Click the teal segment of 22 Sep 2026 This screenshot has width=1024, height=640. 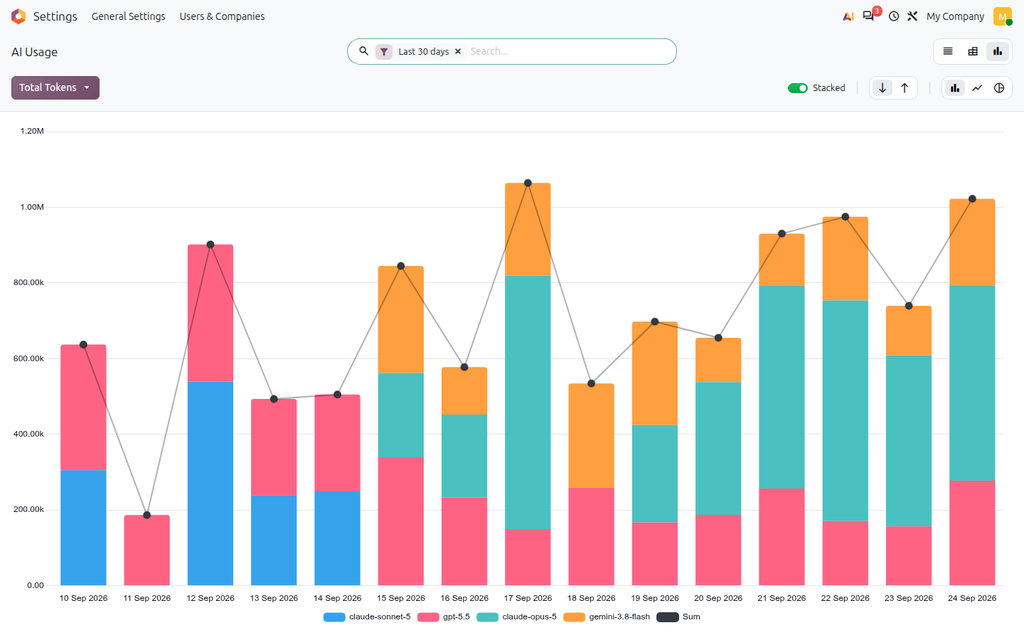pyautogui.click(x=845, y=411)
